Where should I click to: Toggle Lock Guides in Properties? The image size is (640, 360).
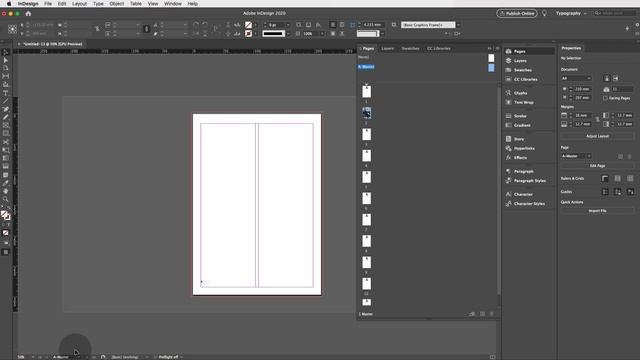[618, 192]
